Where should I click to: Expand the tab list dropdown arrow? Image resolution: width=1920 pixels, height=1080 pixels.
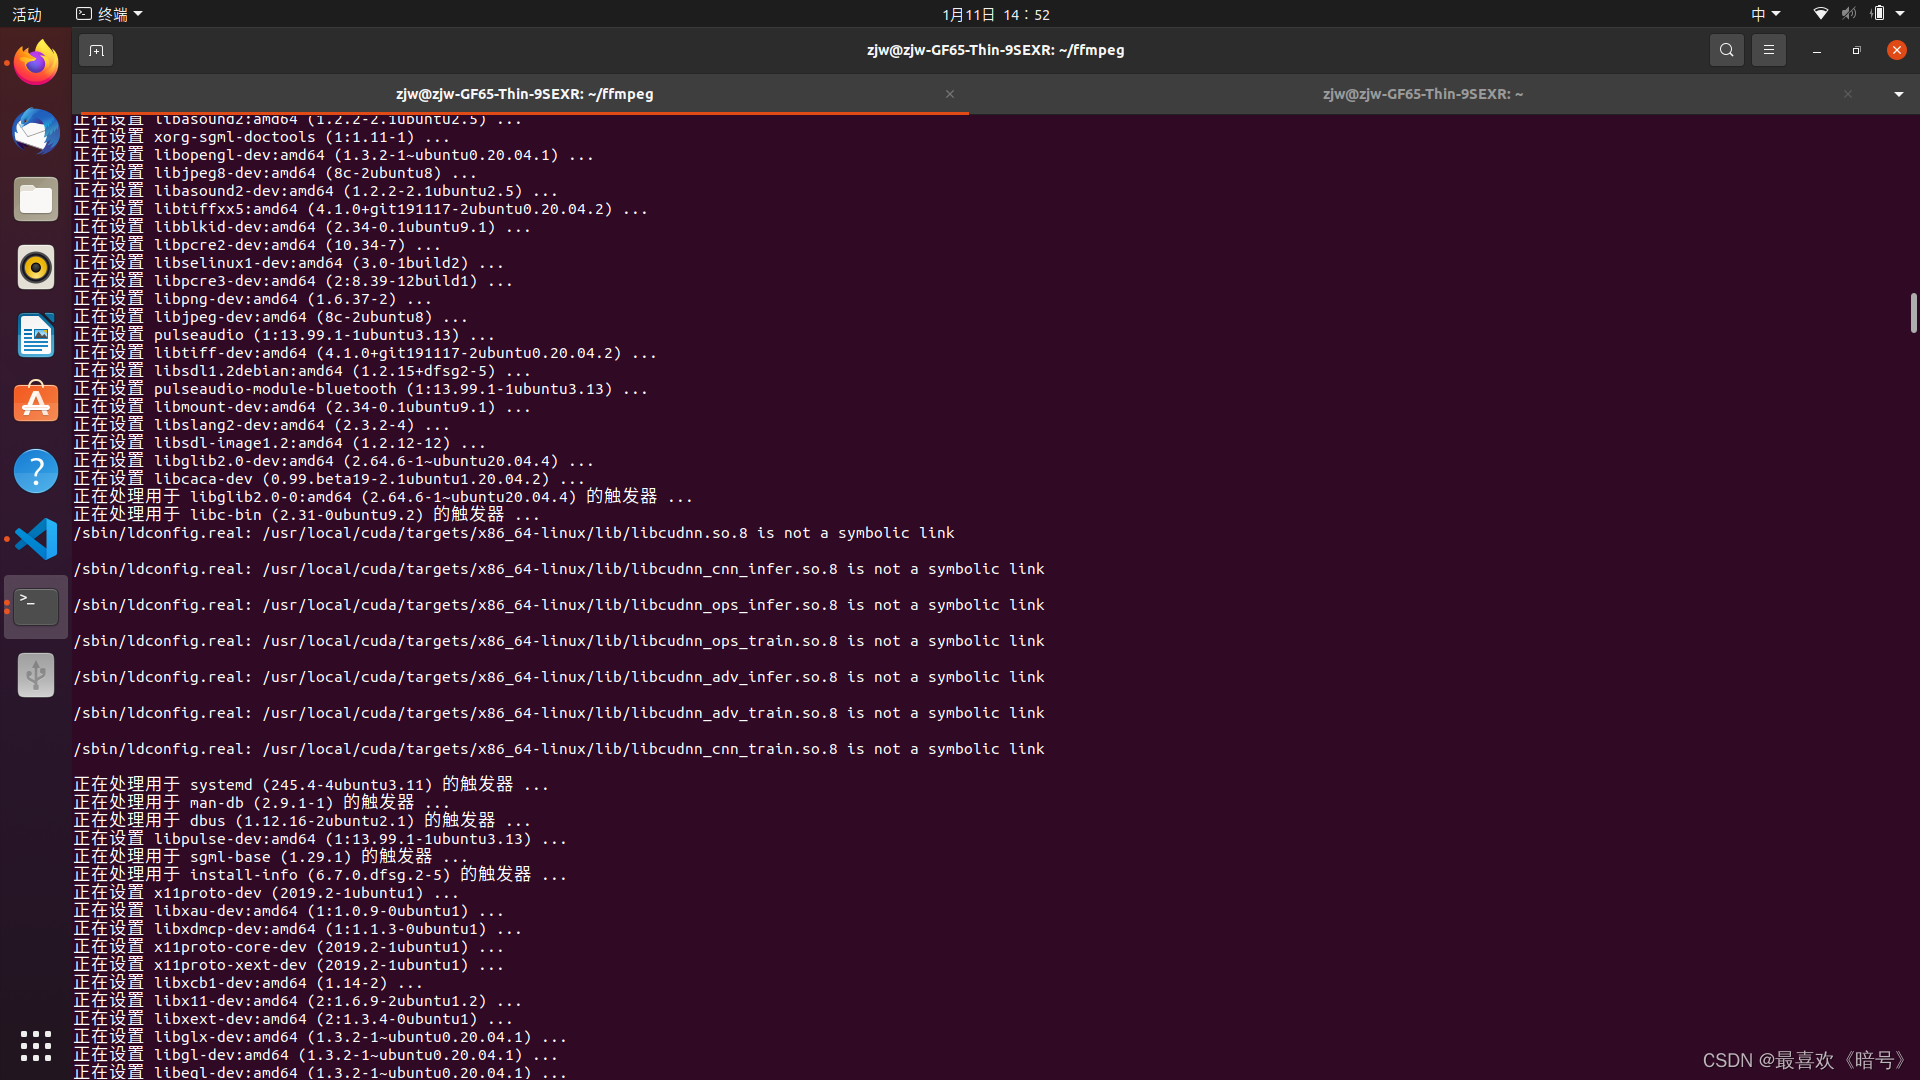click(1898, 94)
